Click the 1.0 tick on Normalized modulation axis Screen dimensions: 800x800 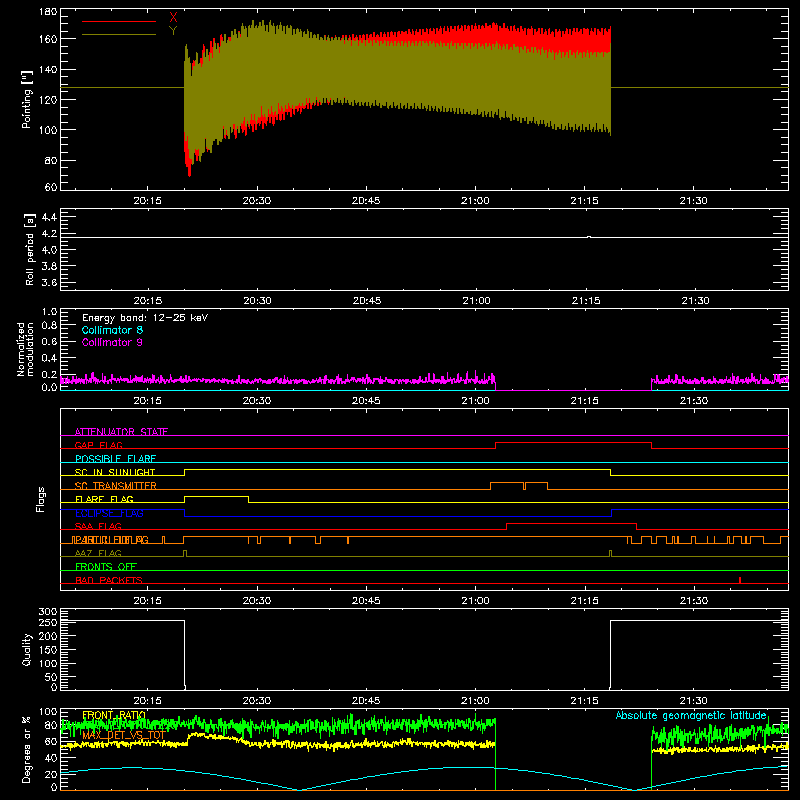[49, 312]
